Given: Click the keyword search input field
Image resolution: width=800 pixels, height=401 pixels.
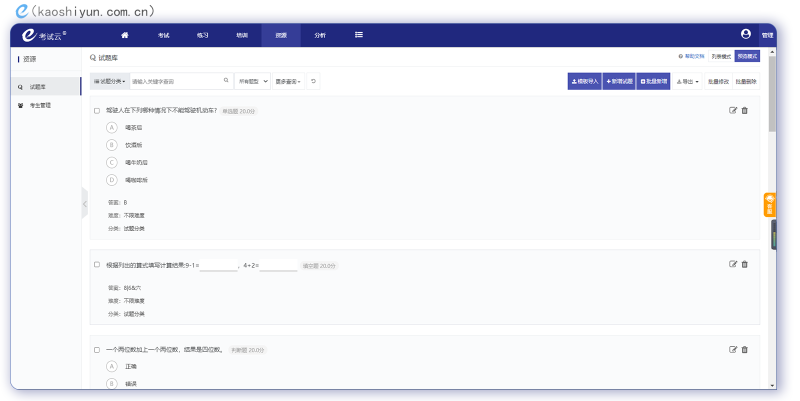Looking at the screenshot, I should click(x=174, y=81).
